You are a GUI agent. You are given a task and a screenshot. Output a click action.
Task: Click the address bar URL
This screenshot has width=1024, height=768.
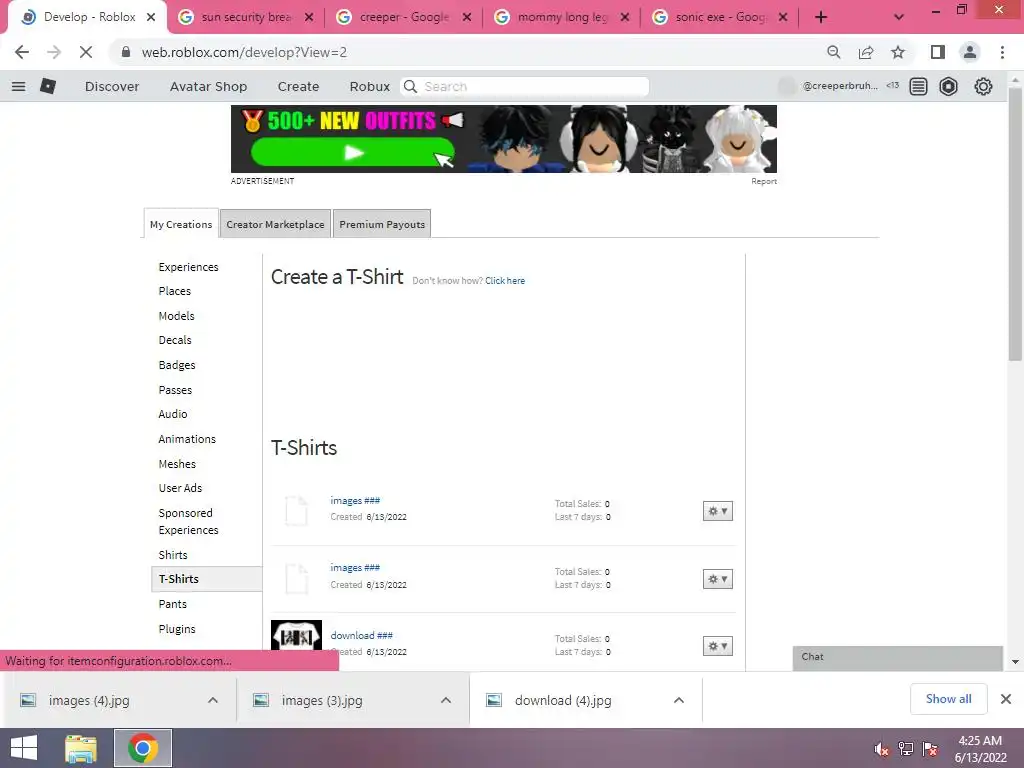click(244, 52)
